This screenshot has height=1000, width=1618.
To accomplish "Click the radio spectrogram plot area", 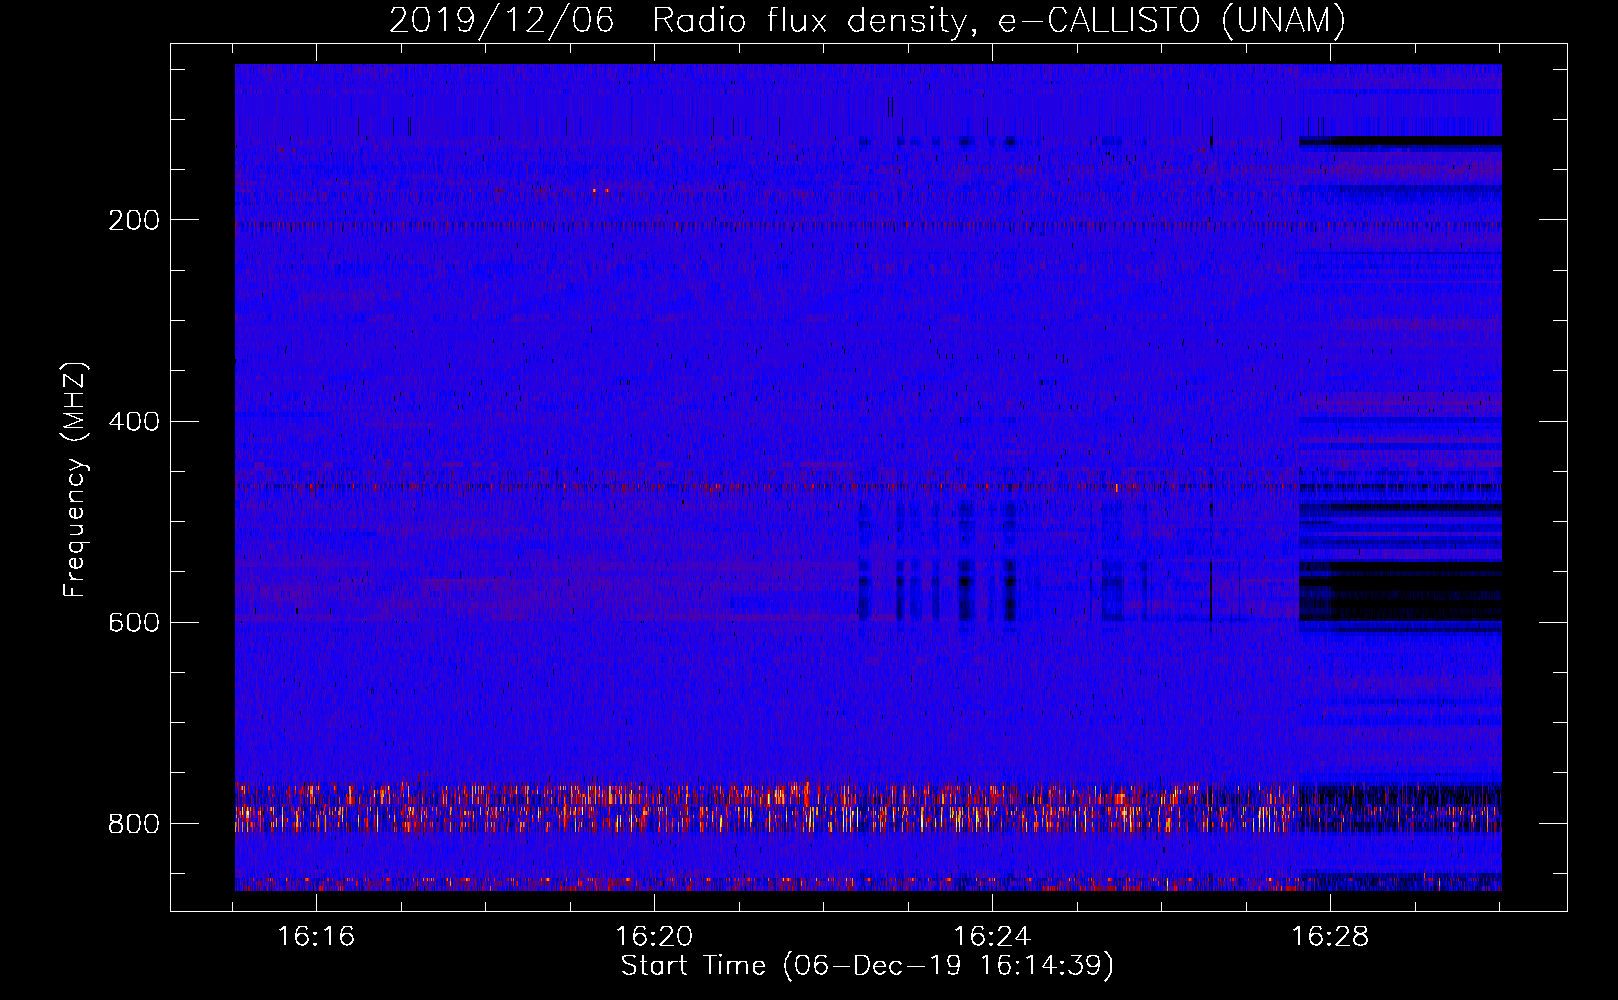I will point(868,477).
